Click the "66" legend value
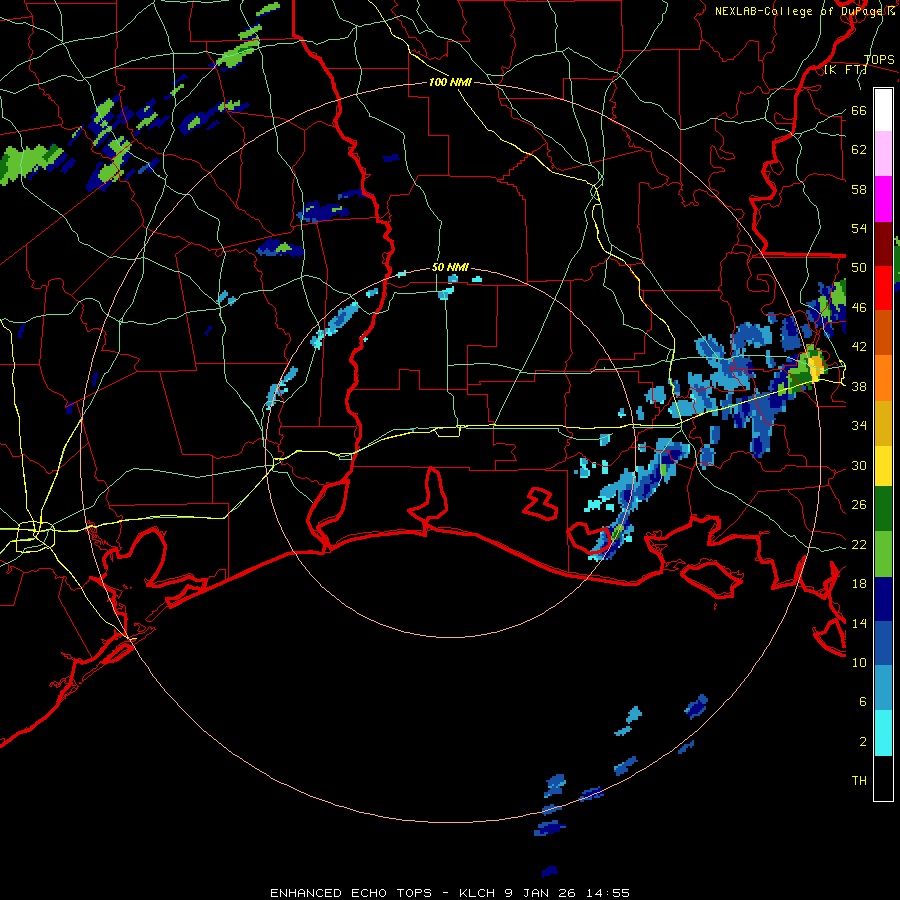 point(859,110)
